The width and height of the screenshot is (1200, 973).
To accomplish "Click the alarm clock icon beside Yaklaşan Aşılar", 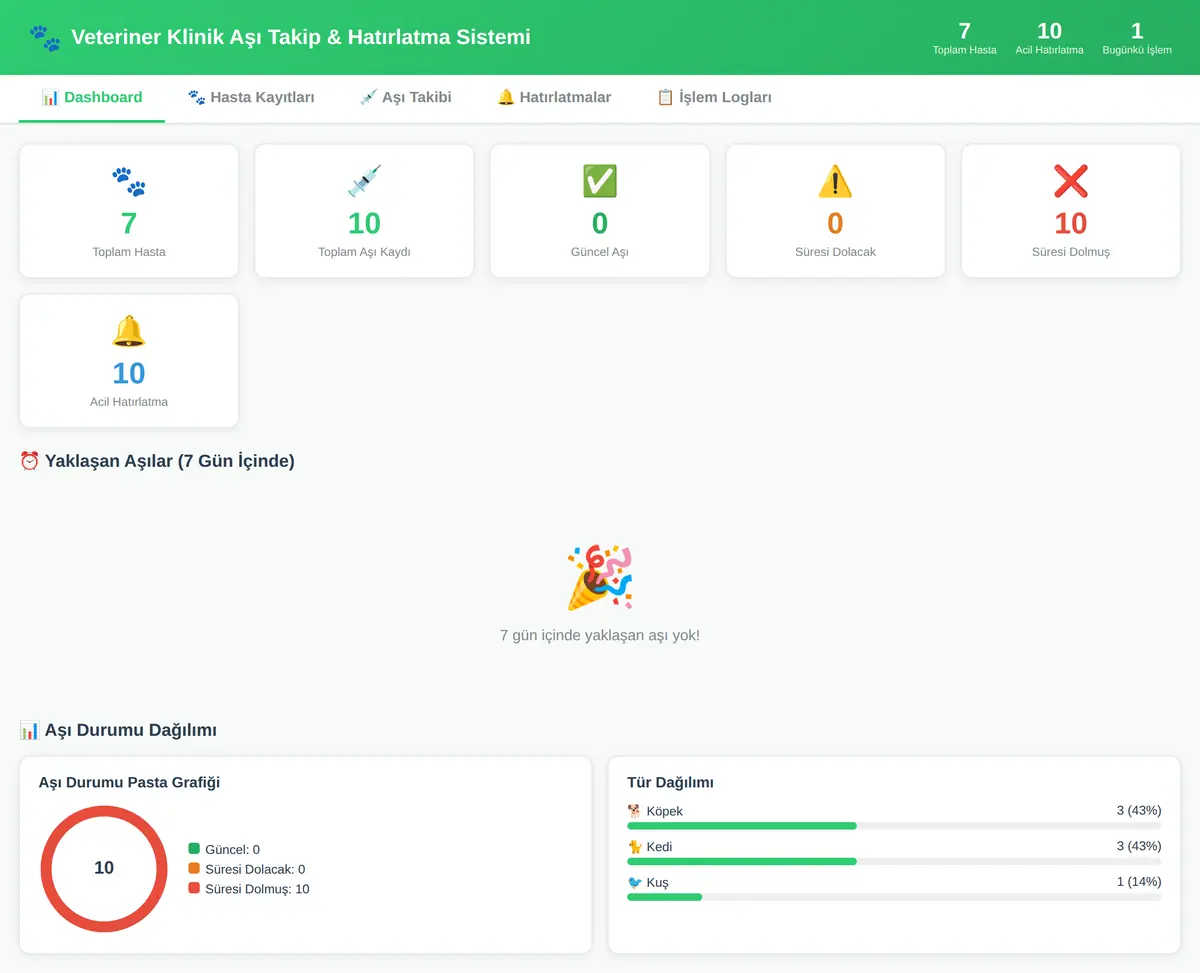I will click(30, 461).
